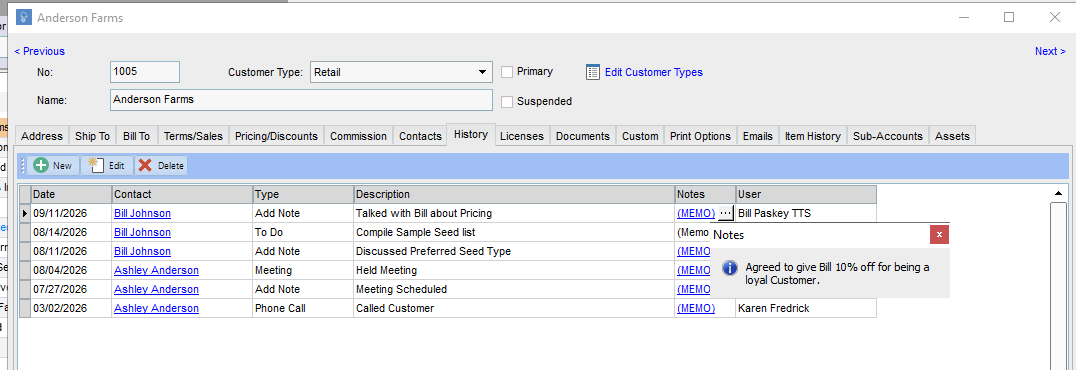Image resolution: width=1076 pixels, height=370 pixels.
Task: Click the Name field with Anderson Farms
Action: click(301, 100)
